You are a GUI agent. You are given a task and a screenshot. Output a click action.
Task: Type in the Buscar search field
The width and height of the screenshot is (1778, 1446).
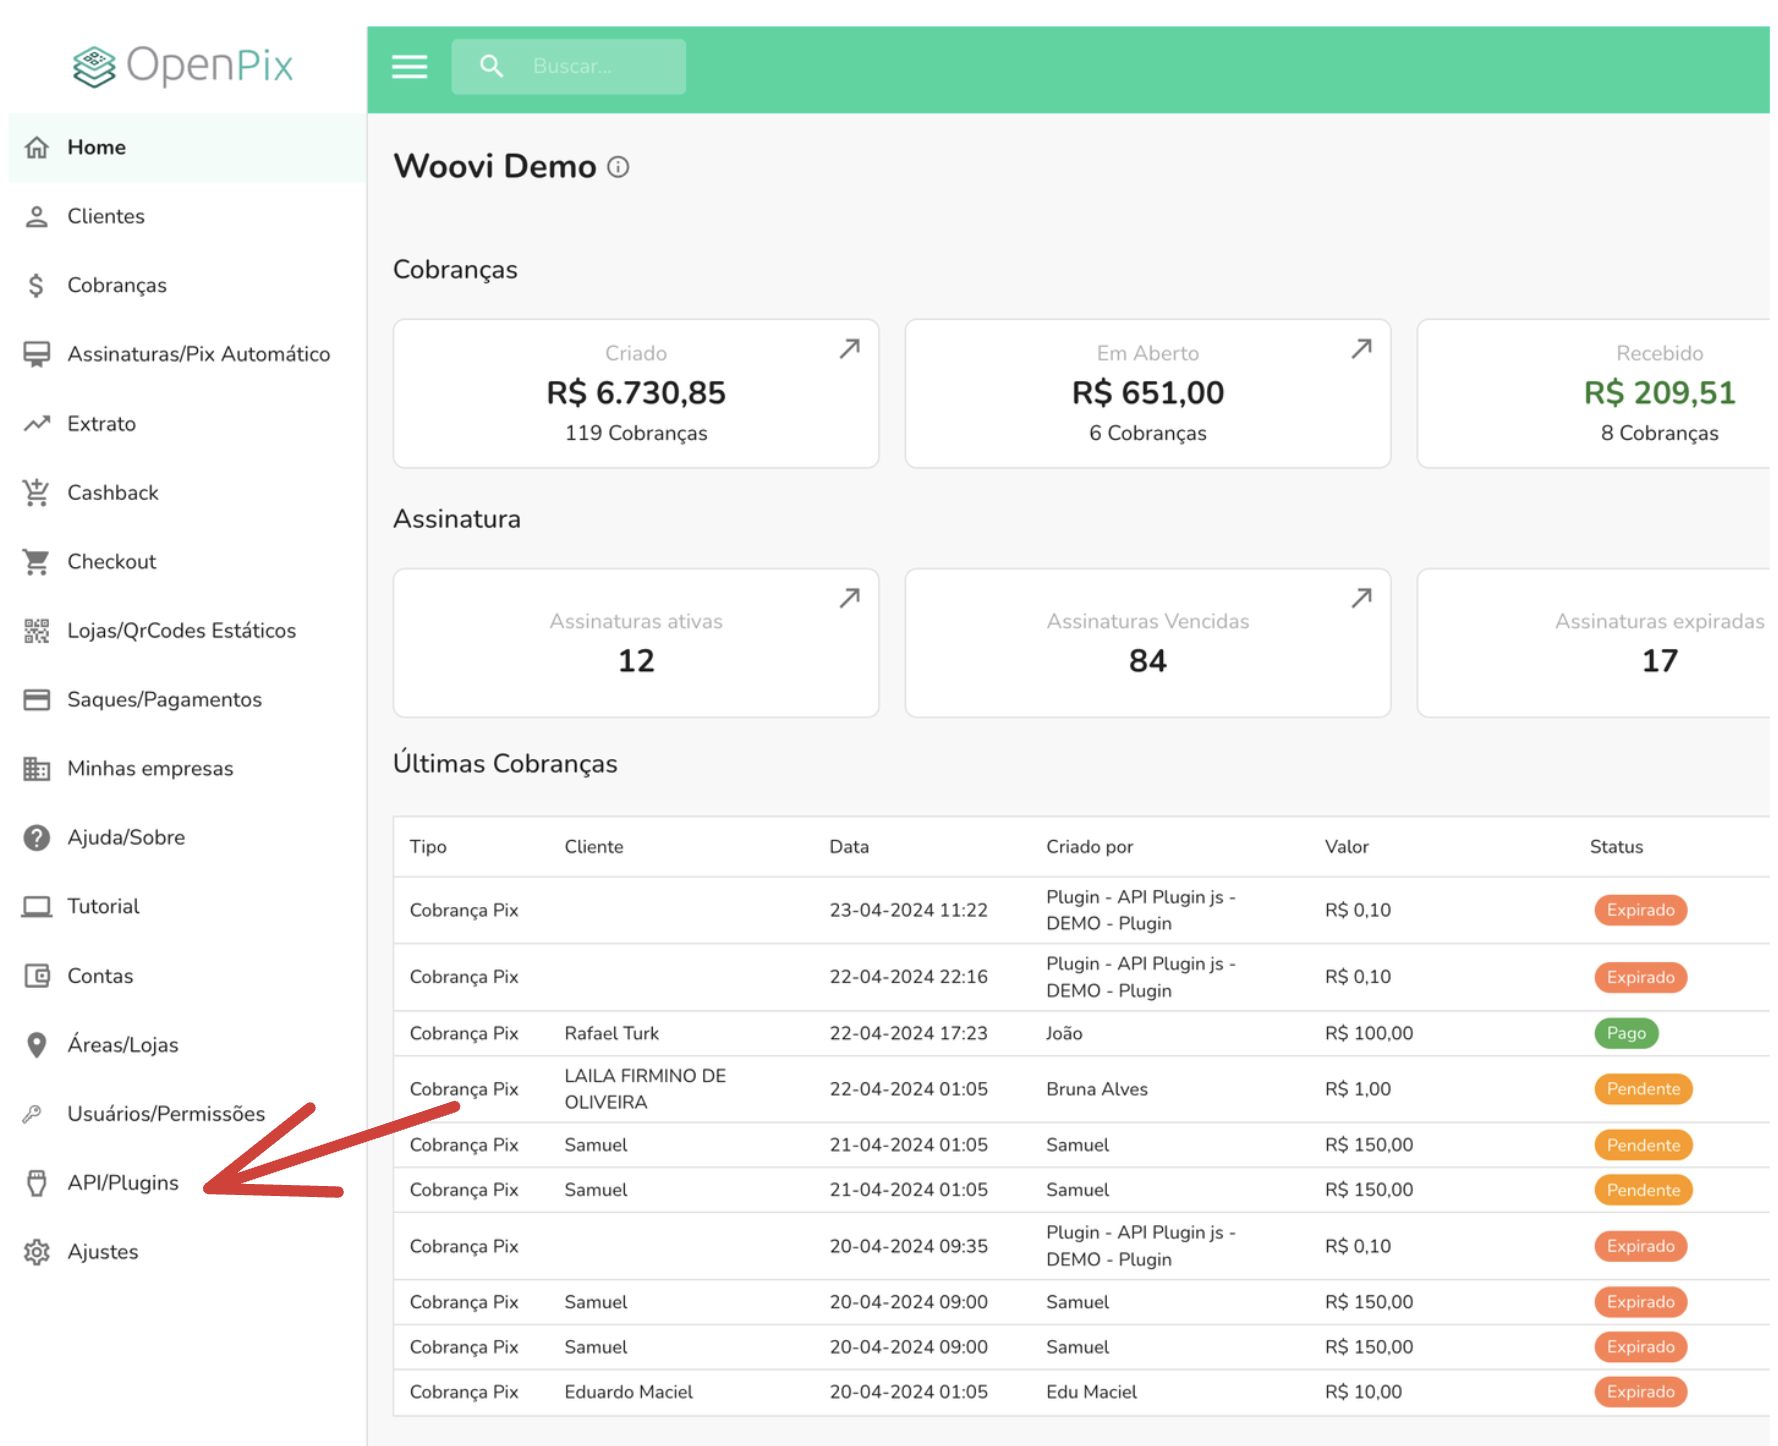coord(600,67)
